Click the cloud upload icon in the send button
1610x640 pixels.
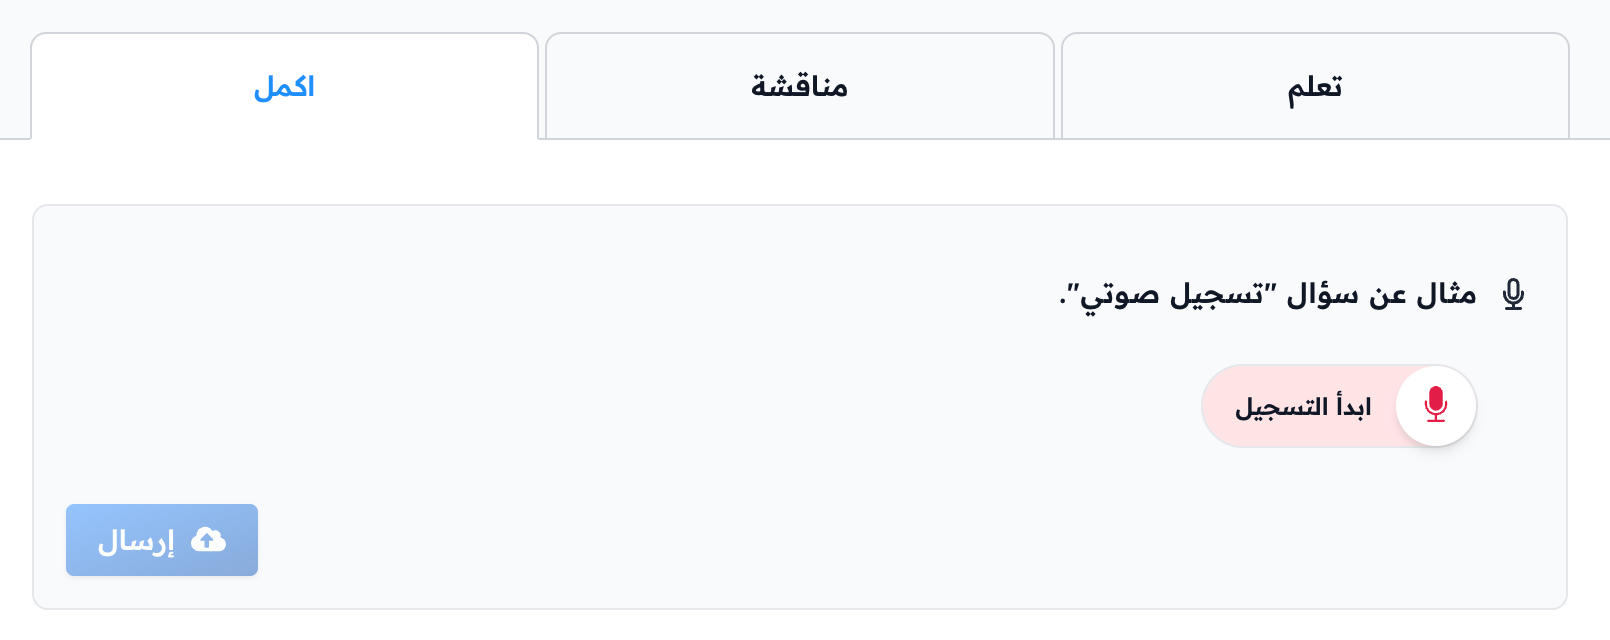208,540
